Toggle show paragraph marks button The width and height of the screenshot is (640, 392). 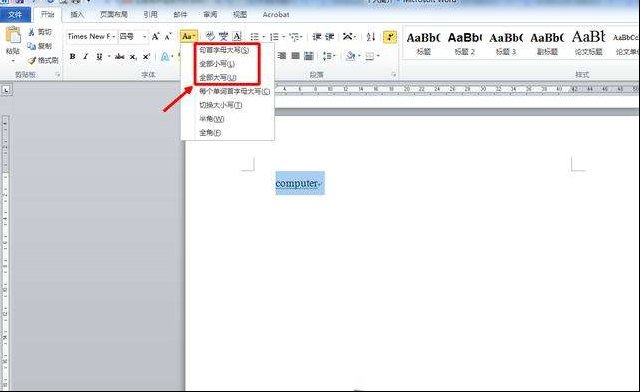tap(390, 37)
